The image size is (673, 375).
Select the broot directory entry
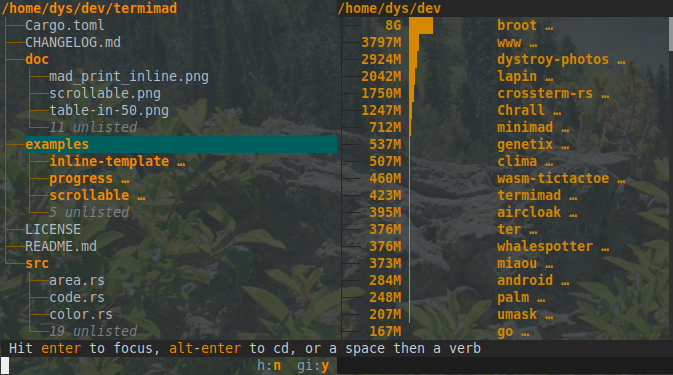tap(517, 25)
